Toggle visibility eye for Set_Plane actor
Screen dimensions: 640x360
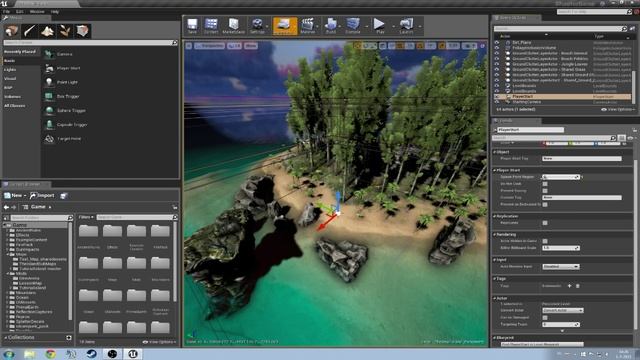coord(497,42)
